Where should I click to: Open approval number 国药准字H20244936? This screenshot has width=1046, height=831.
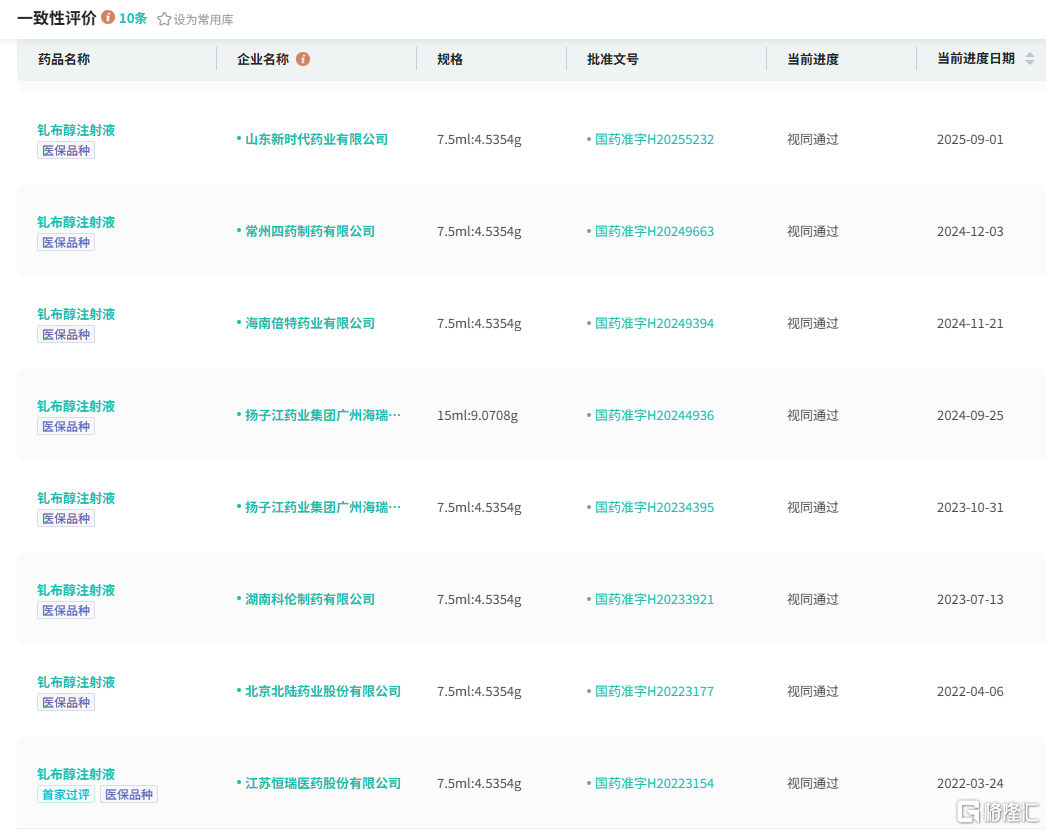[x=654, y=416]
